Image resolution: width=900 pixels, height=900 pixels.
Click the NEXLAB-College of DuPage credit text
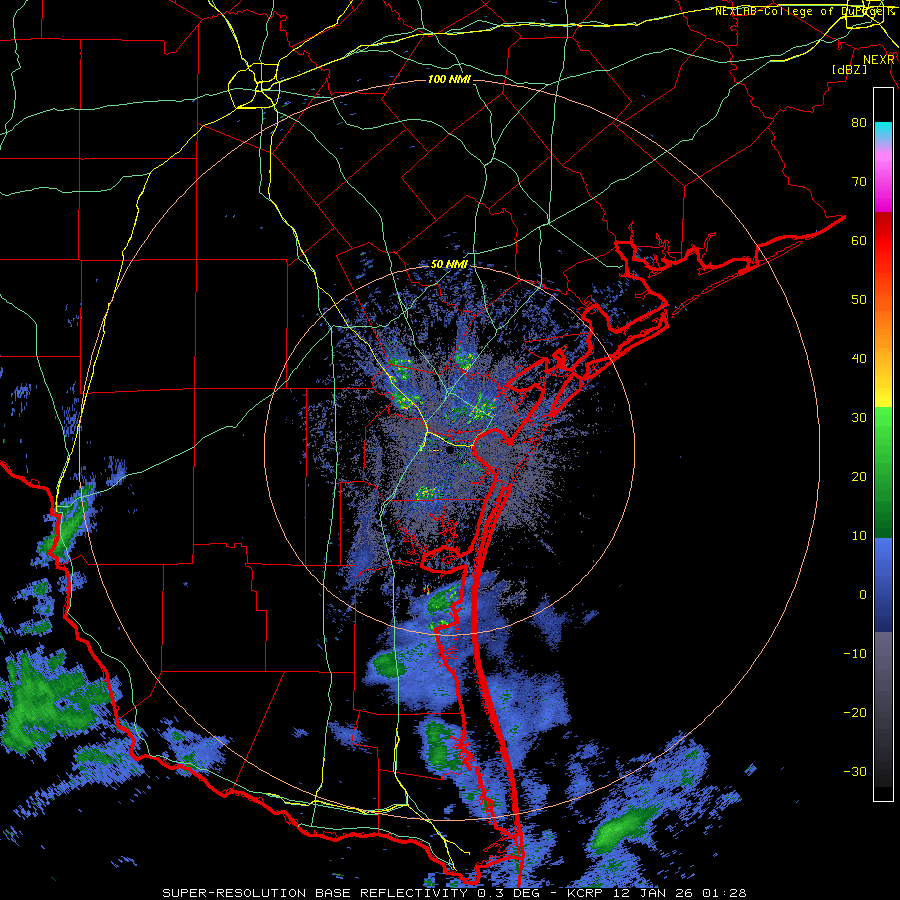pyautogui.click(x=805, y=11)
